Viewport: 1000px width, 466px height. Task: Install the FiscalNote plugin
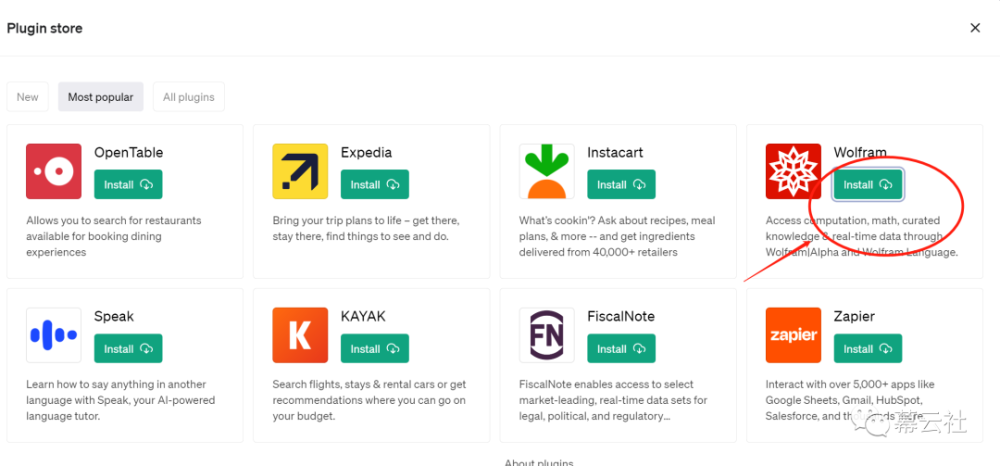click(x=621, y=349)
